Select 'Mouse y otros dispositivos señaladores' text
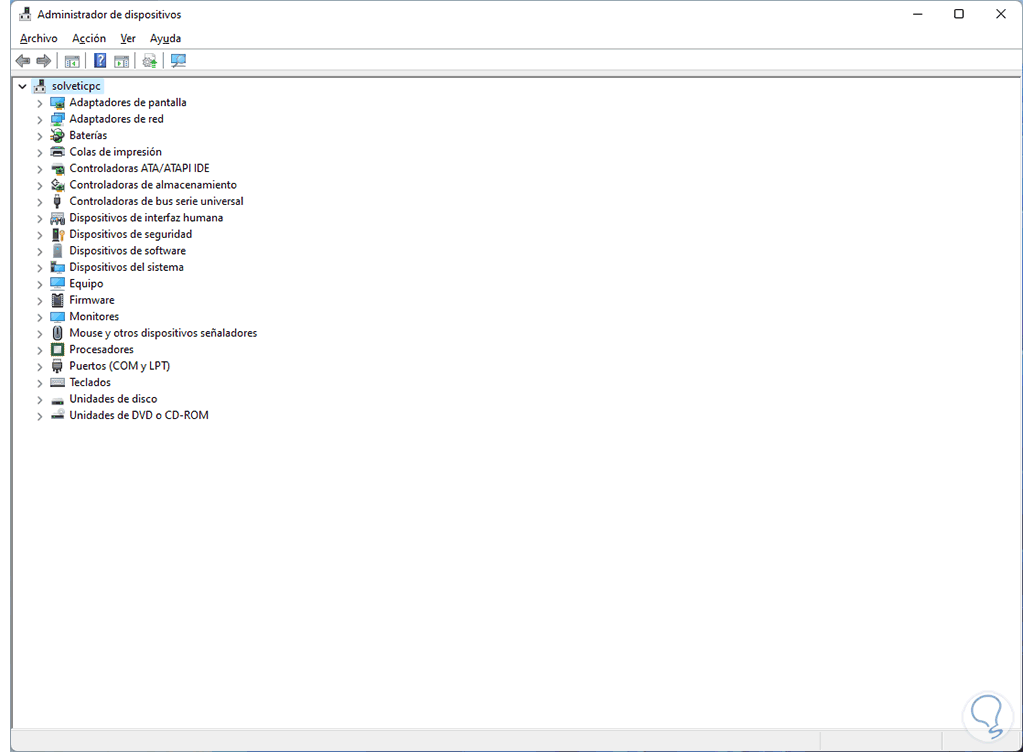Image resolution: width=1034 pixels, height=752 pixels. (x=163, y=333)
